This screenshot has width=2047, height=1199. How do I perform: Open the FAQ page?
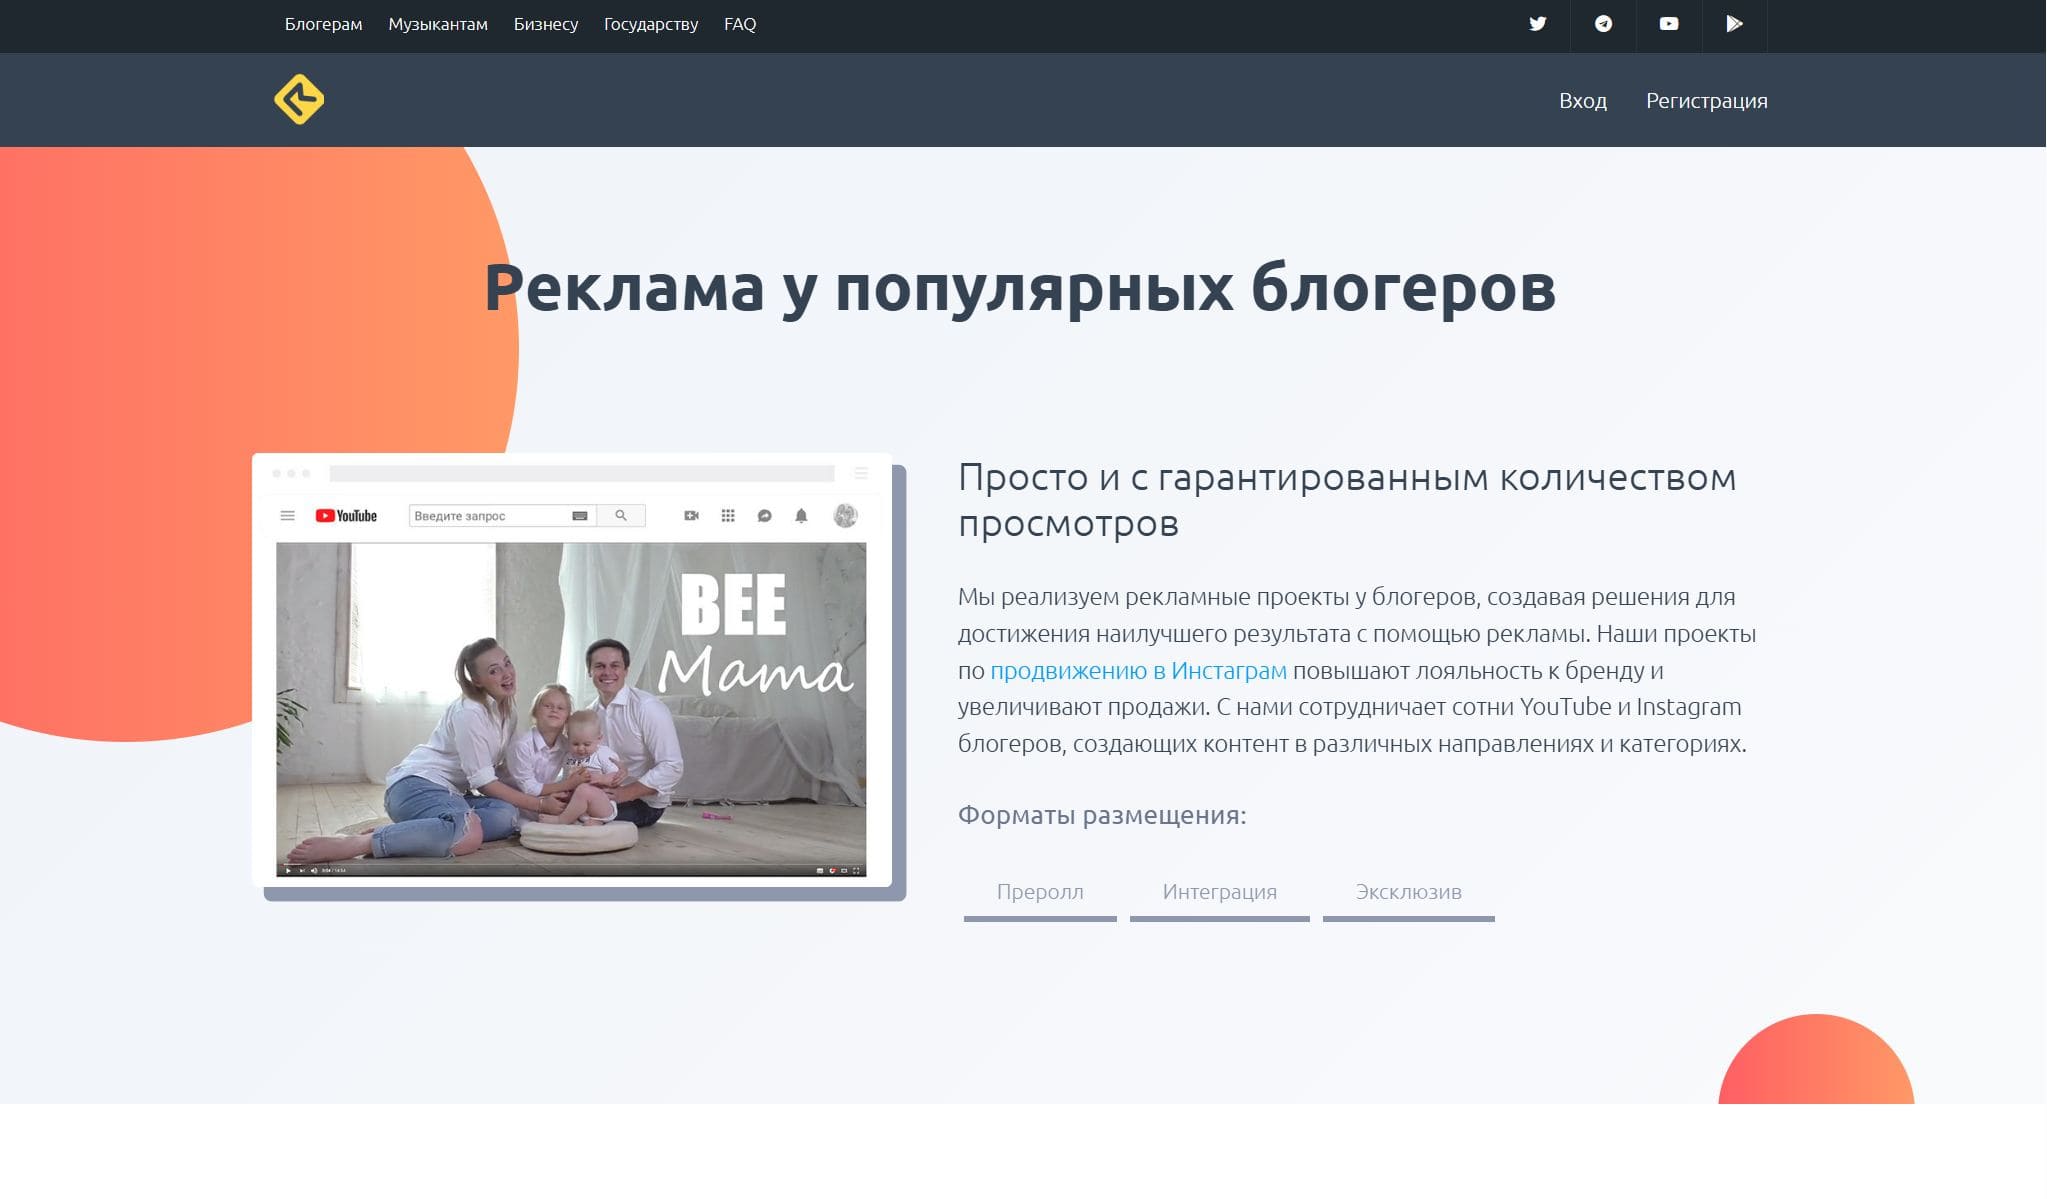(x=740, y=24)
